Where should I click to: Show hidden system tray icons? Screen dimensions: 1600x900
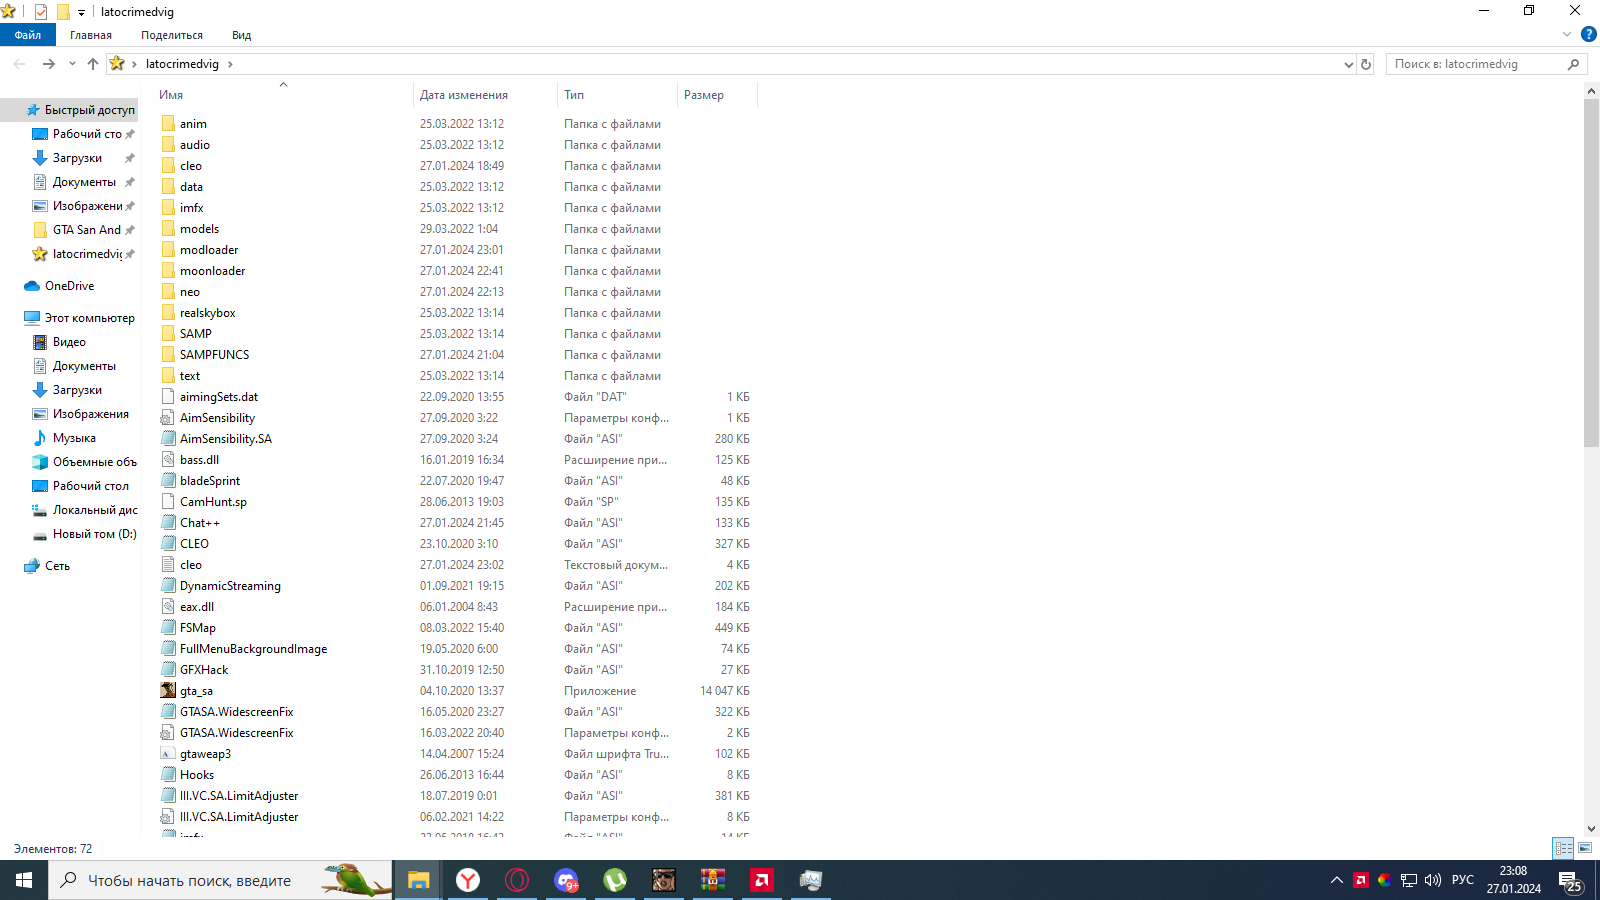[x=1336, y=880]
